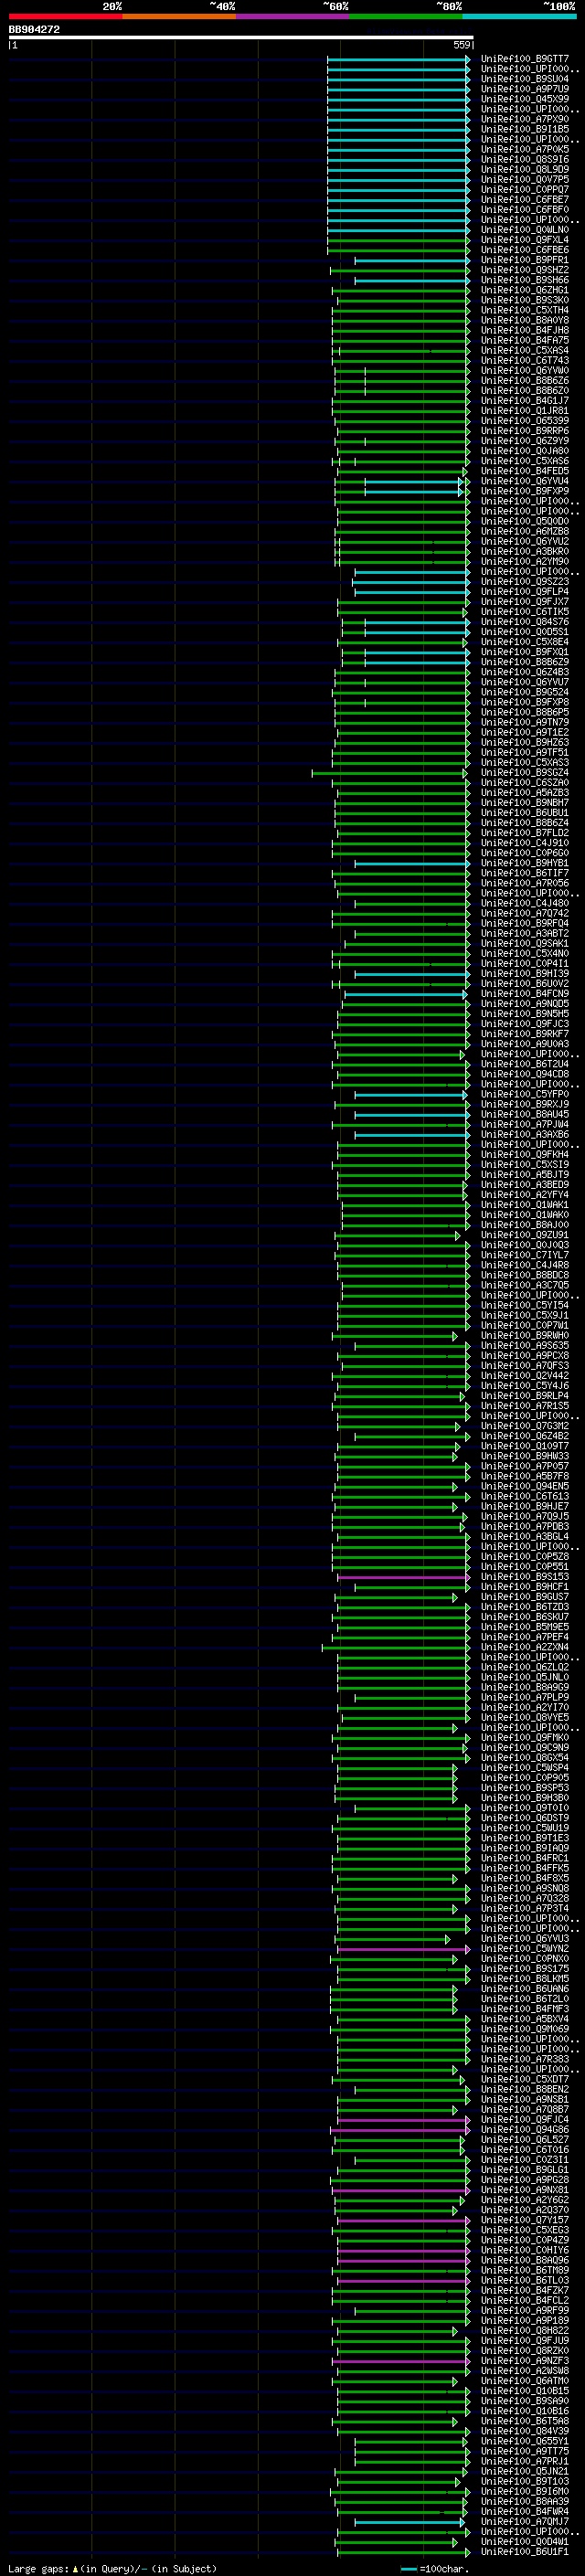Open hit UniRef100_A2ZXN4

[524, 1647]
